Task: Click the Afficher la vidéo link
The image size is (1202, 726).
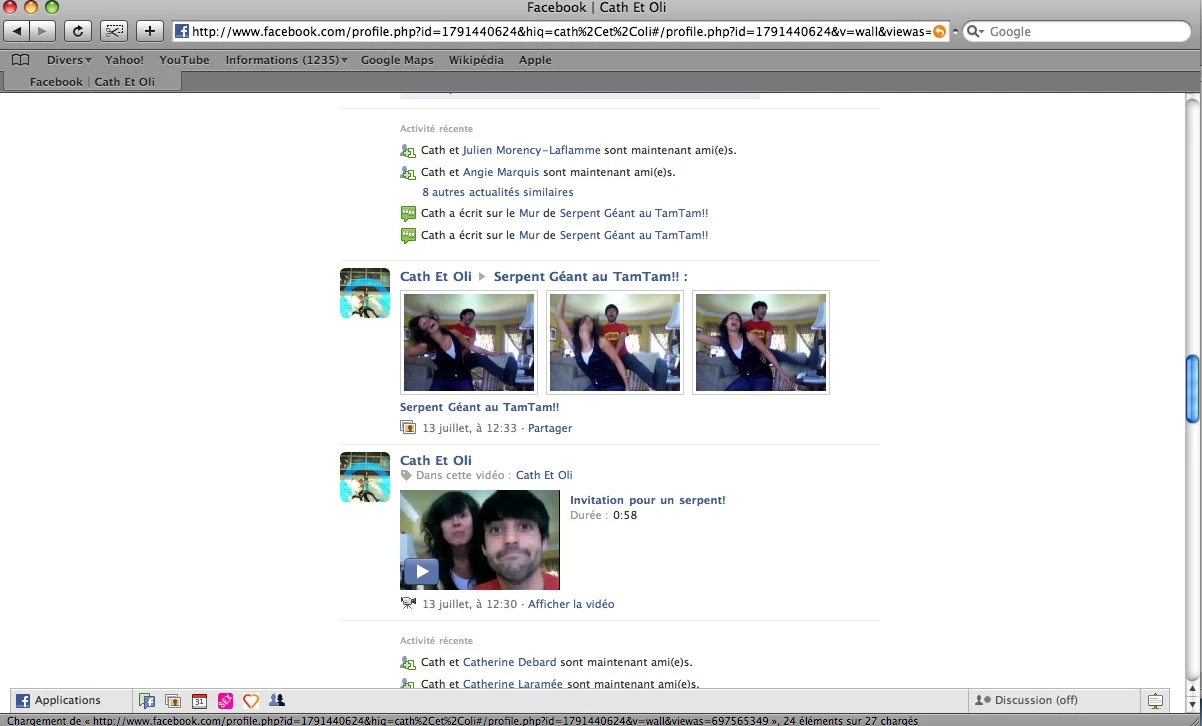Action: click(571, 604)
